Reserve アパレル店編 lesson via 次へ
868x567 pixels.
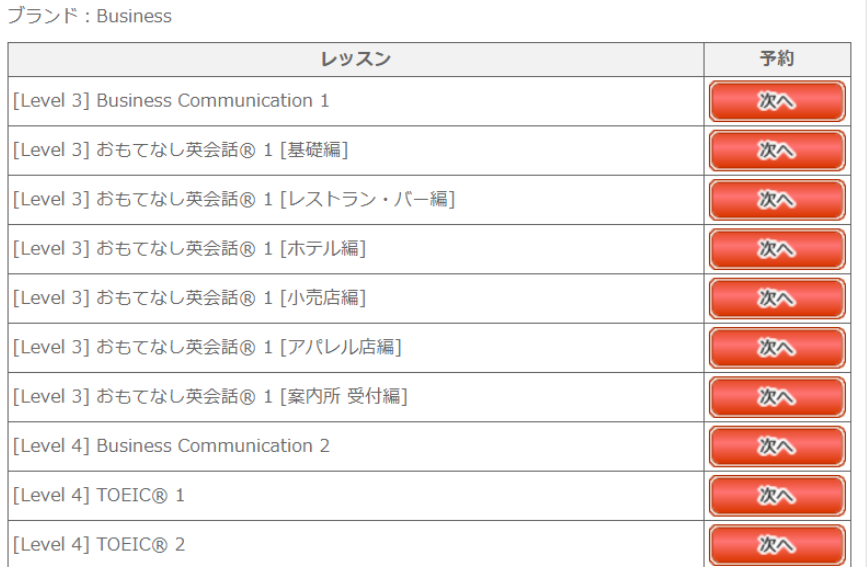777,348
